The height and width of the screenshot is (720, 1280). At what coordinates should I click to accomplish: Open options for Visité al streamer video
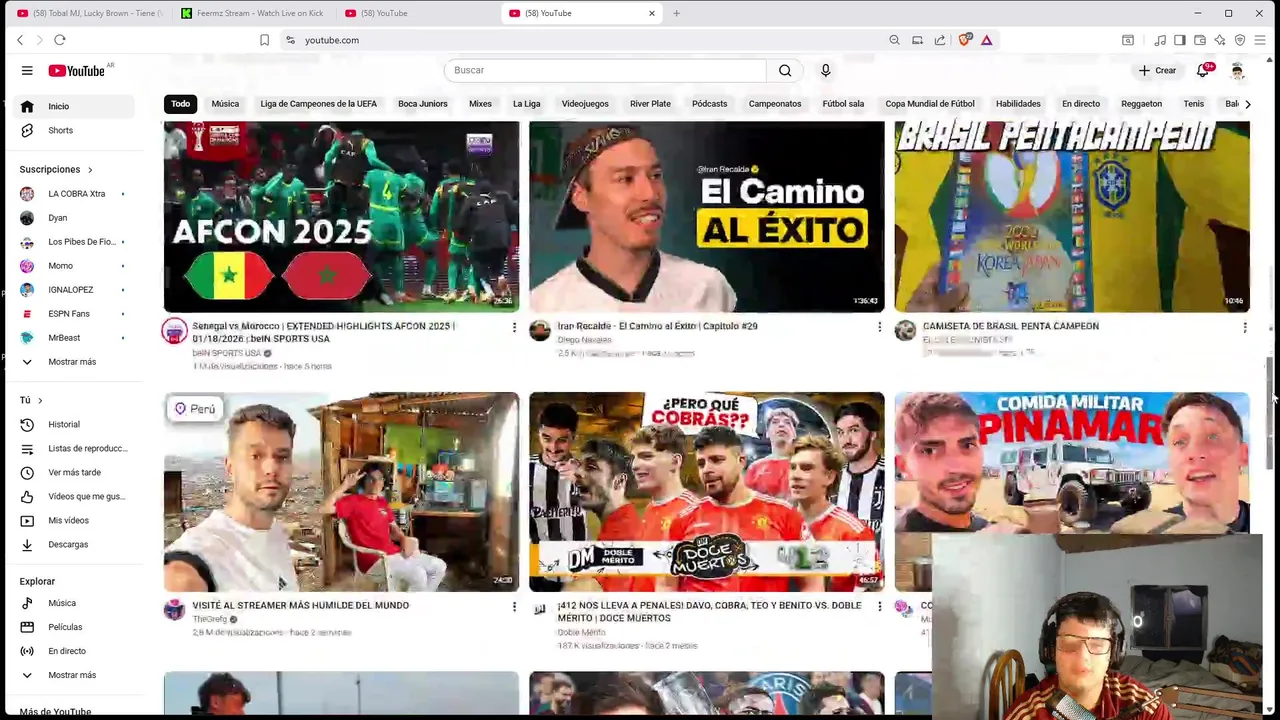tap(514, 606)
